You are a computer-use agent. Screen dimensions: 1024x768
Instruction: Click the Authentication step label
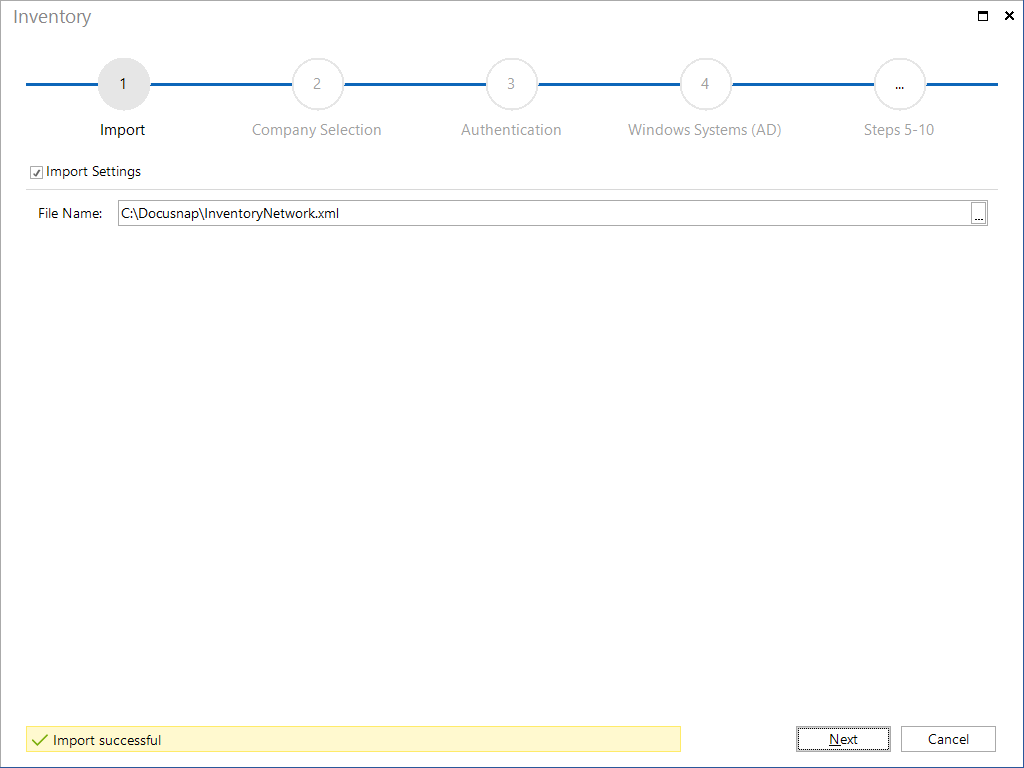[511, 130]
